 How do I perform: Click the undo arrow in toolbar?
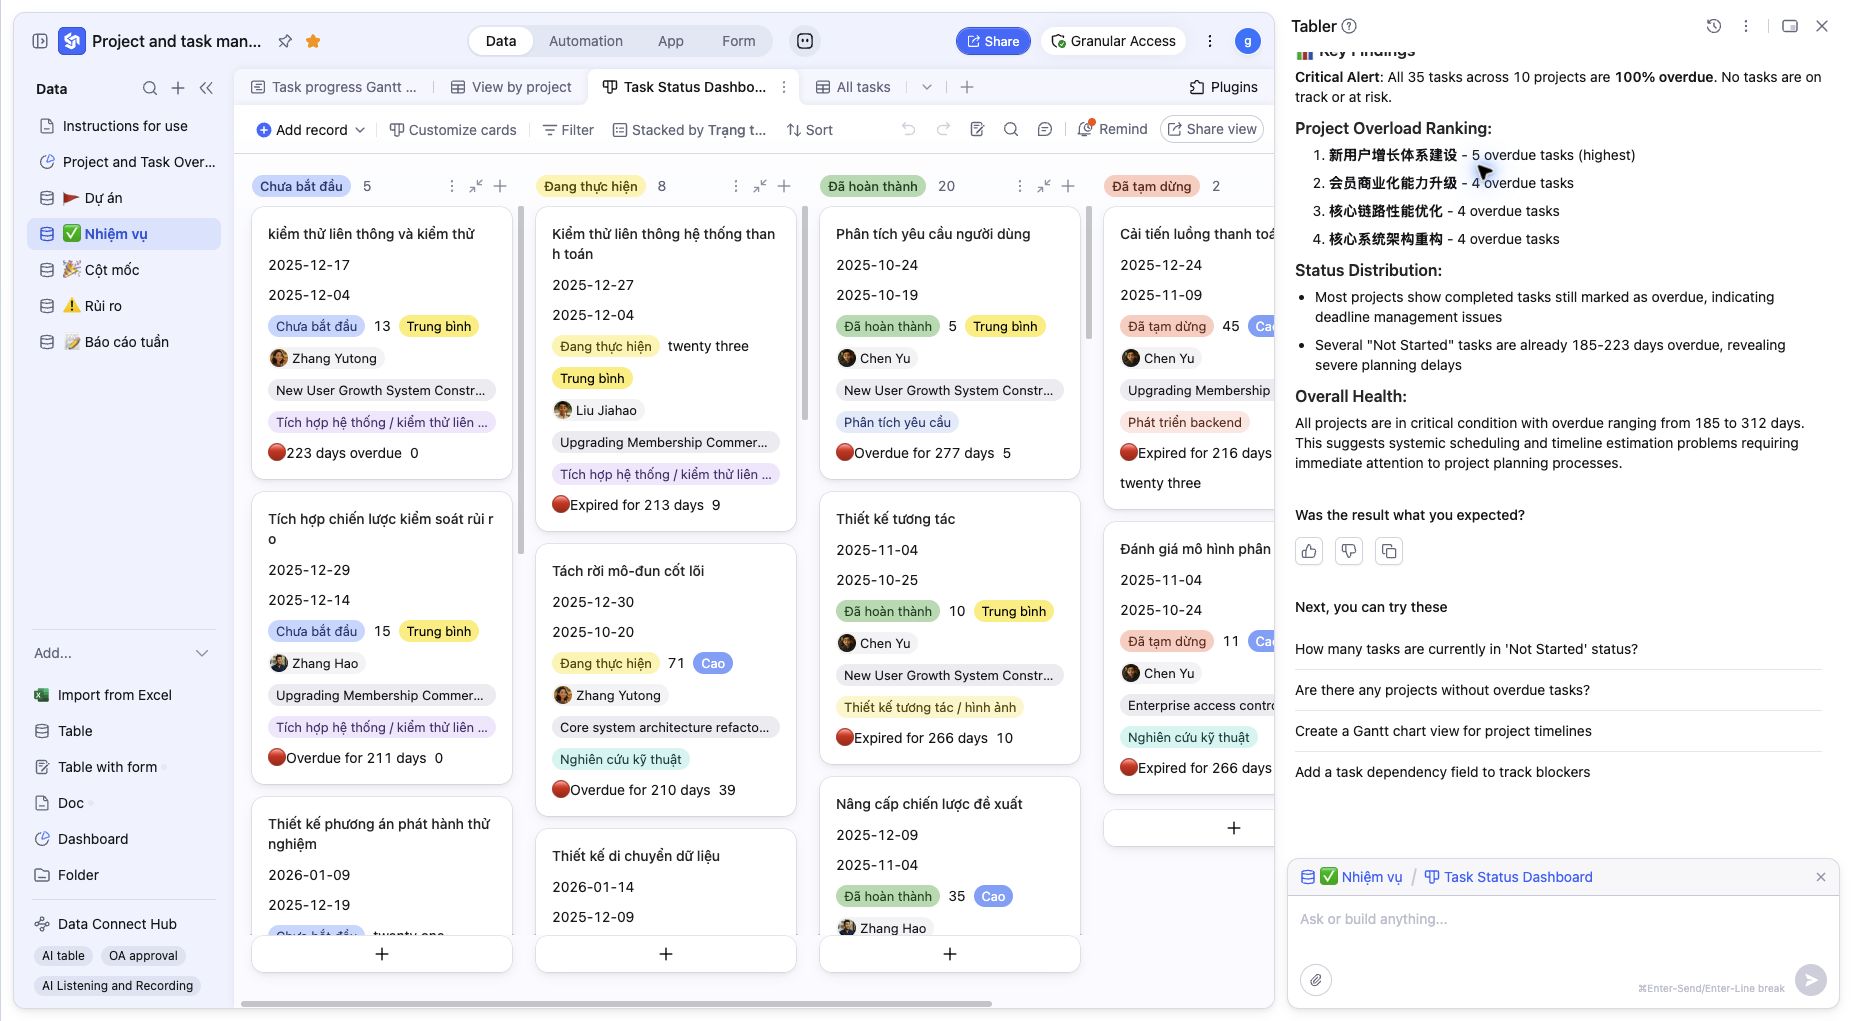tap(908, 130)
